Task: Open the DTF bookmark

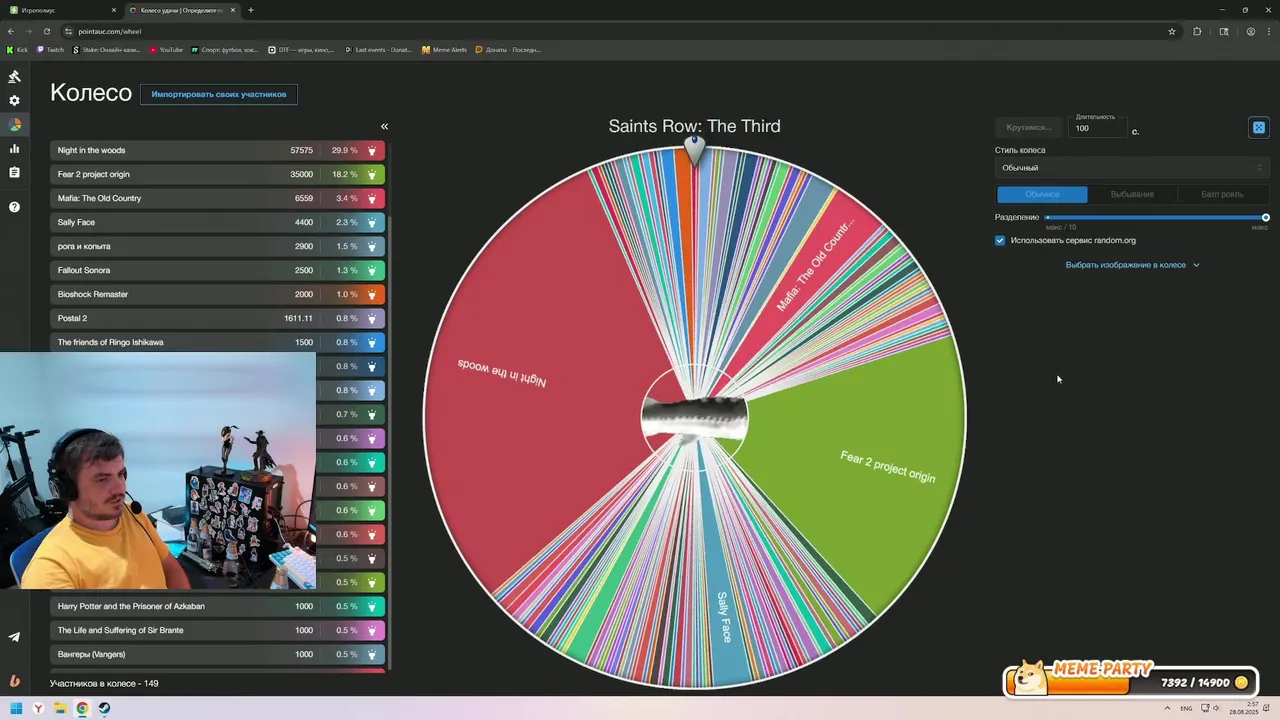Action: pyautogui.click(x=301, y=49)
